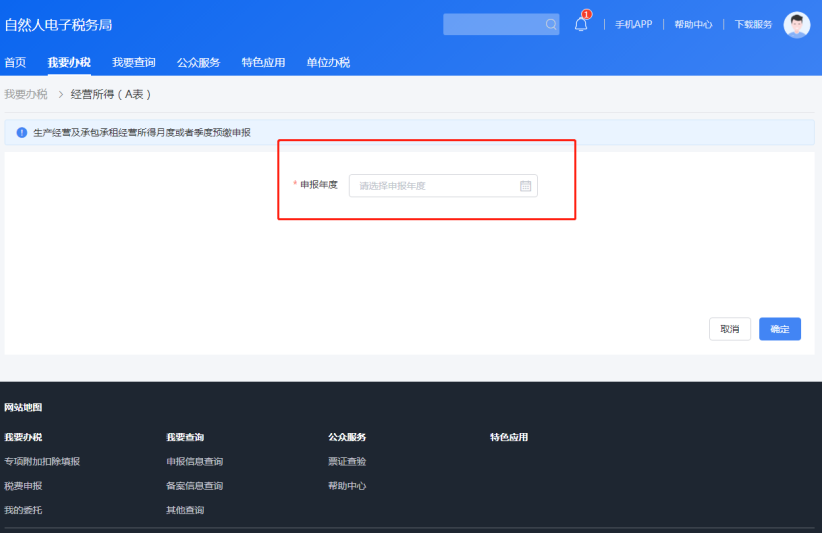822x533 pixels.
Task: Open 帮助中心 footer link
Action: click(347, 486)
